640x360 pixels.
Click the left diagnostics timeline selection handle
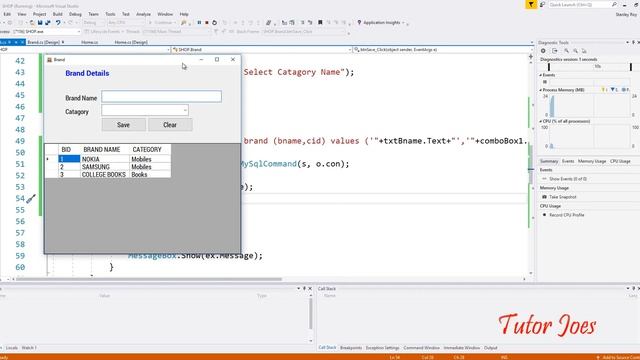click(x=549, y=67)
